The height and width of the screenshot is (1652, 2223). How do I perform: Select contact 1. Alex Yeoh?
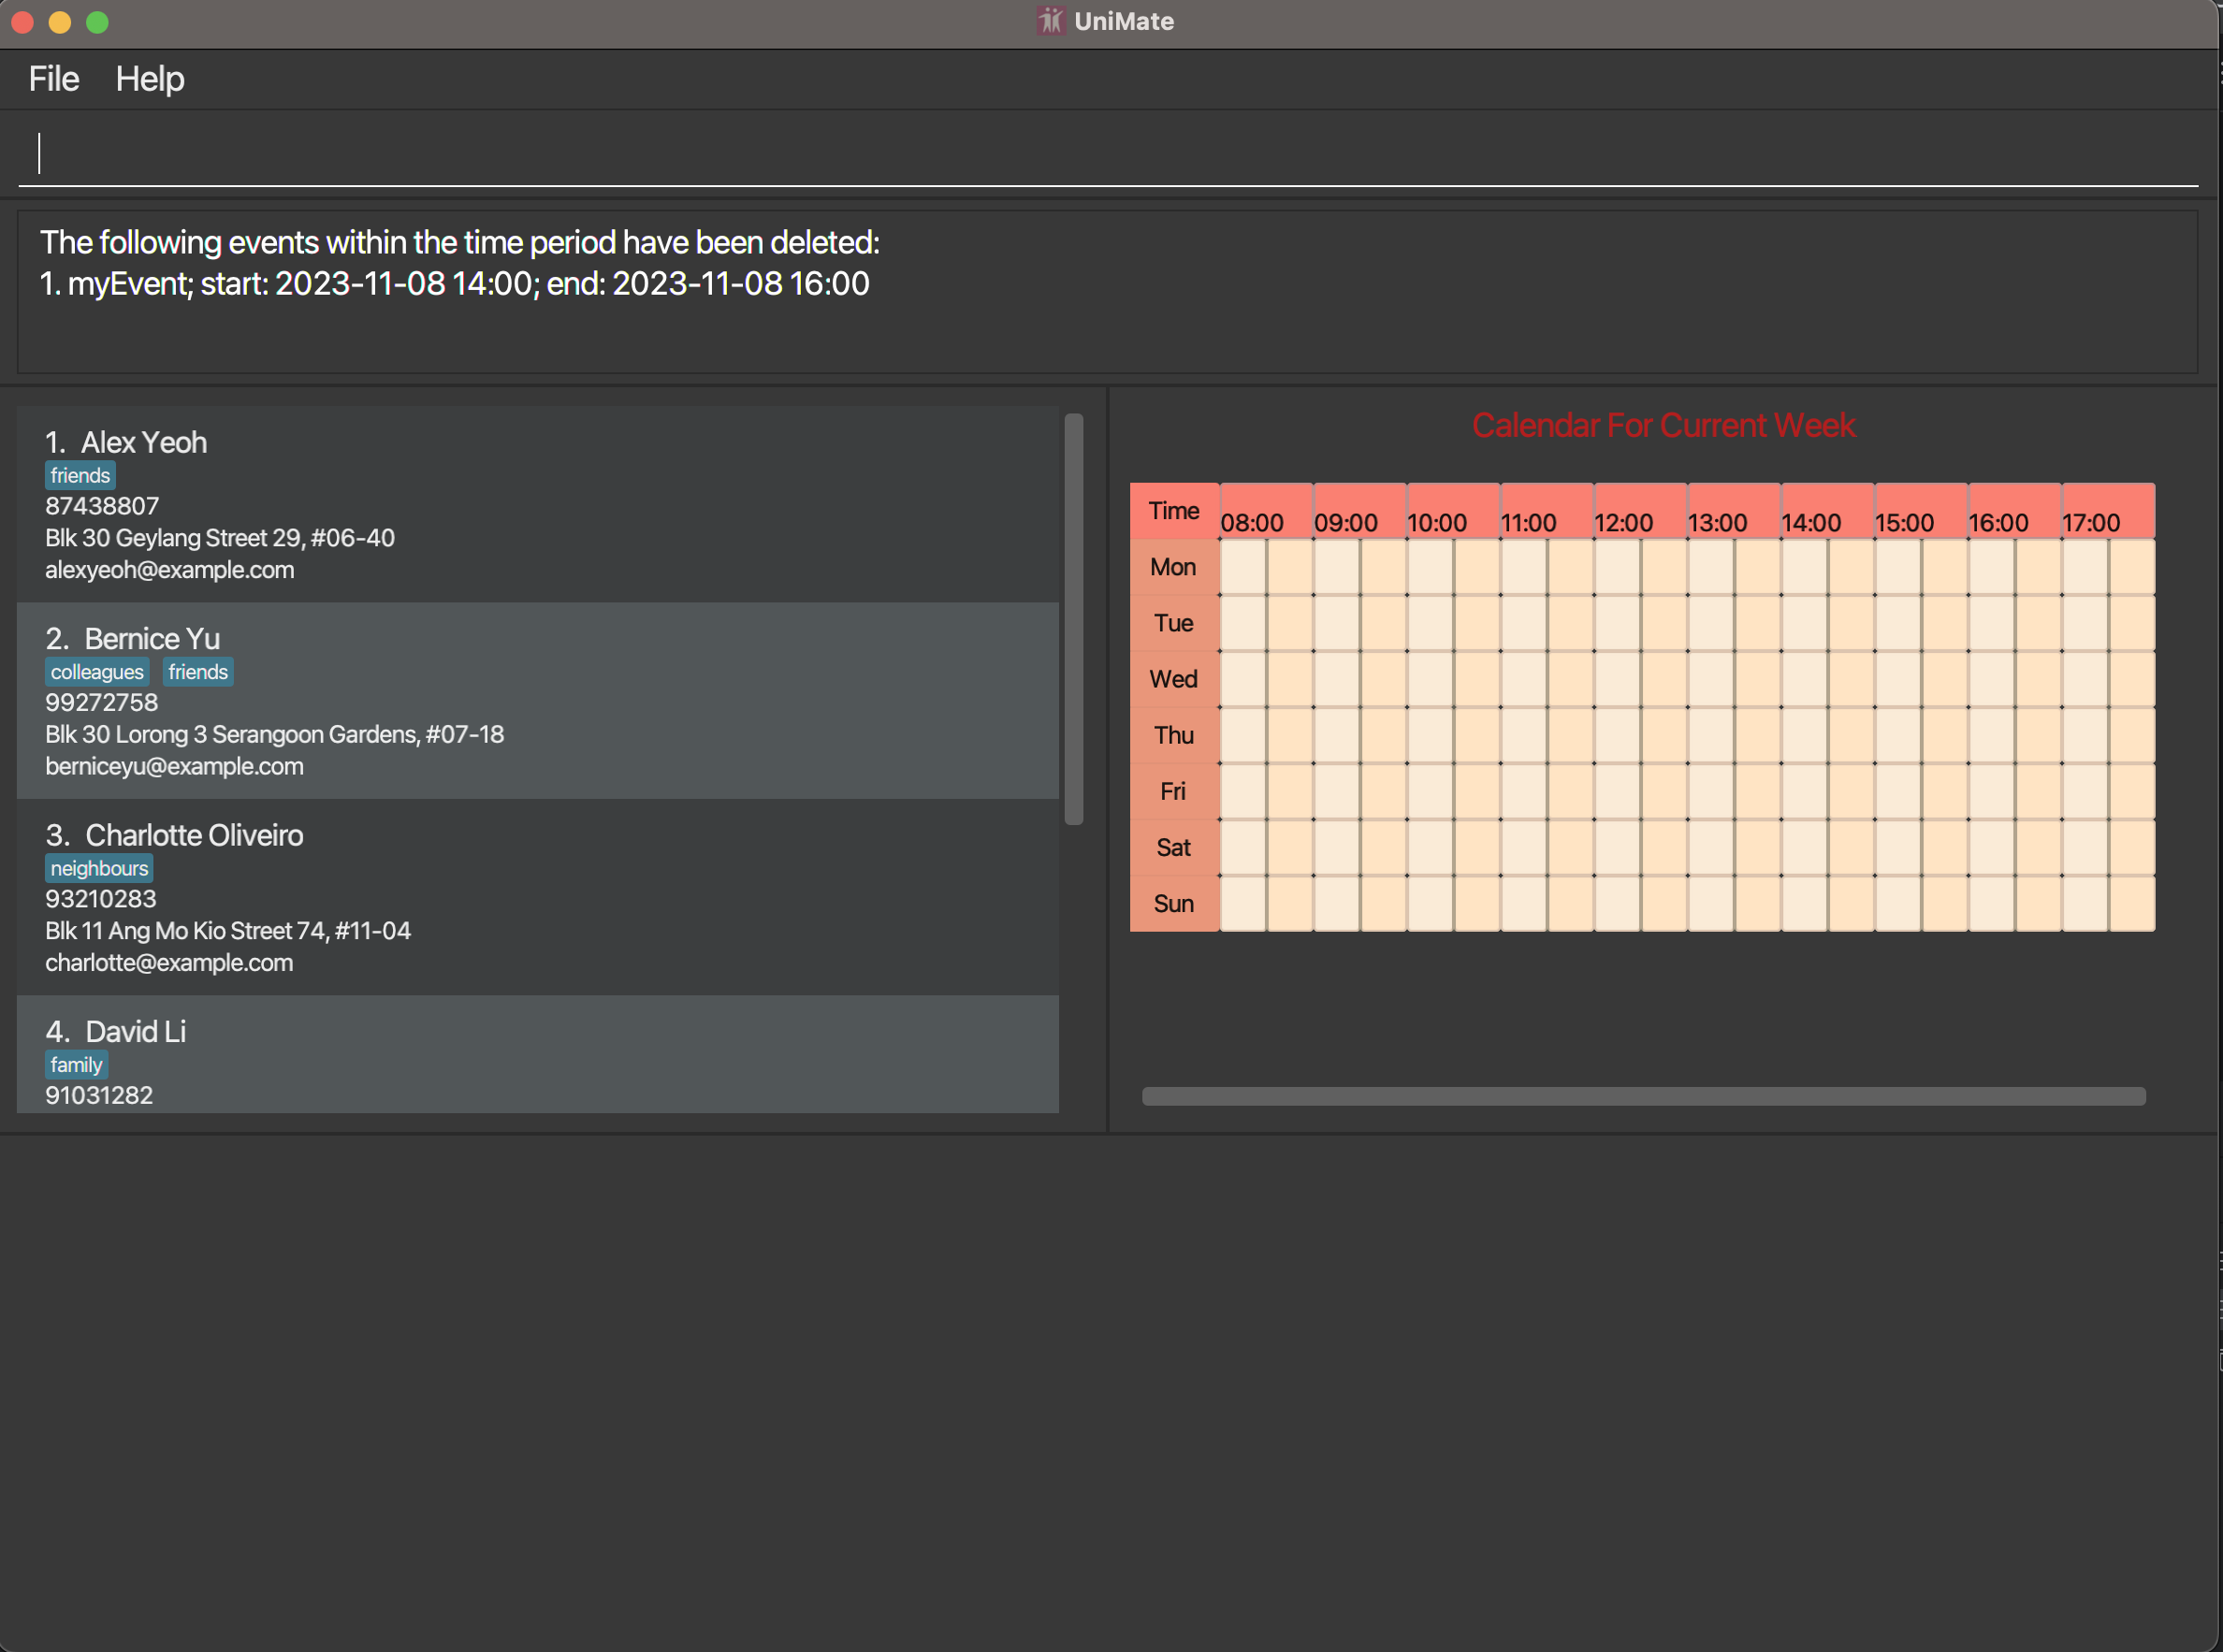pyautogui.click(x=538, y=504)
